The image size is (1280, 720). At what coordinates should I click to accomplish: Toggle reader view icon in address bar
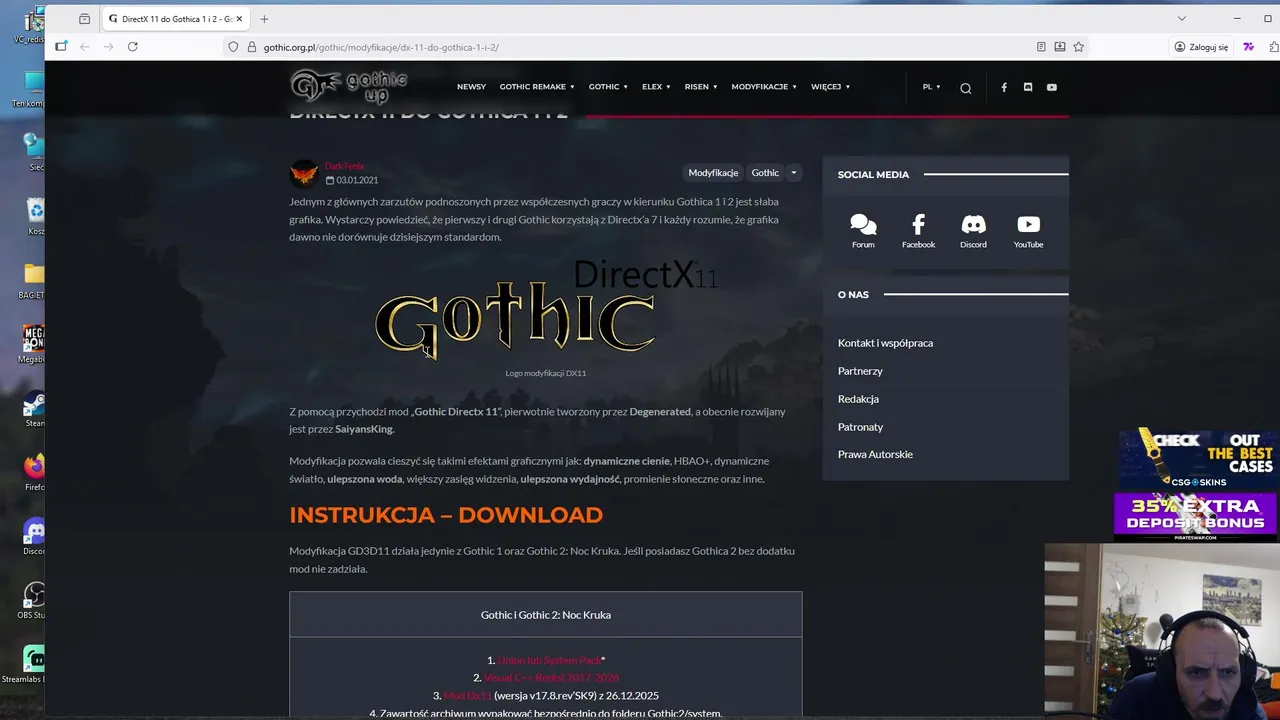tap(1041, 47)
